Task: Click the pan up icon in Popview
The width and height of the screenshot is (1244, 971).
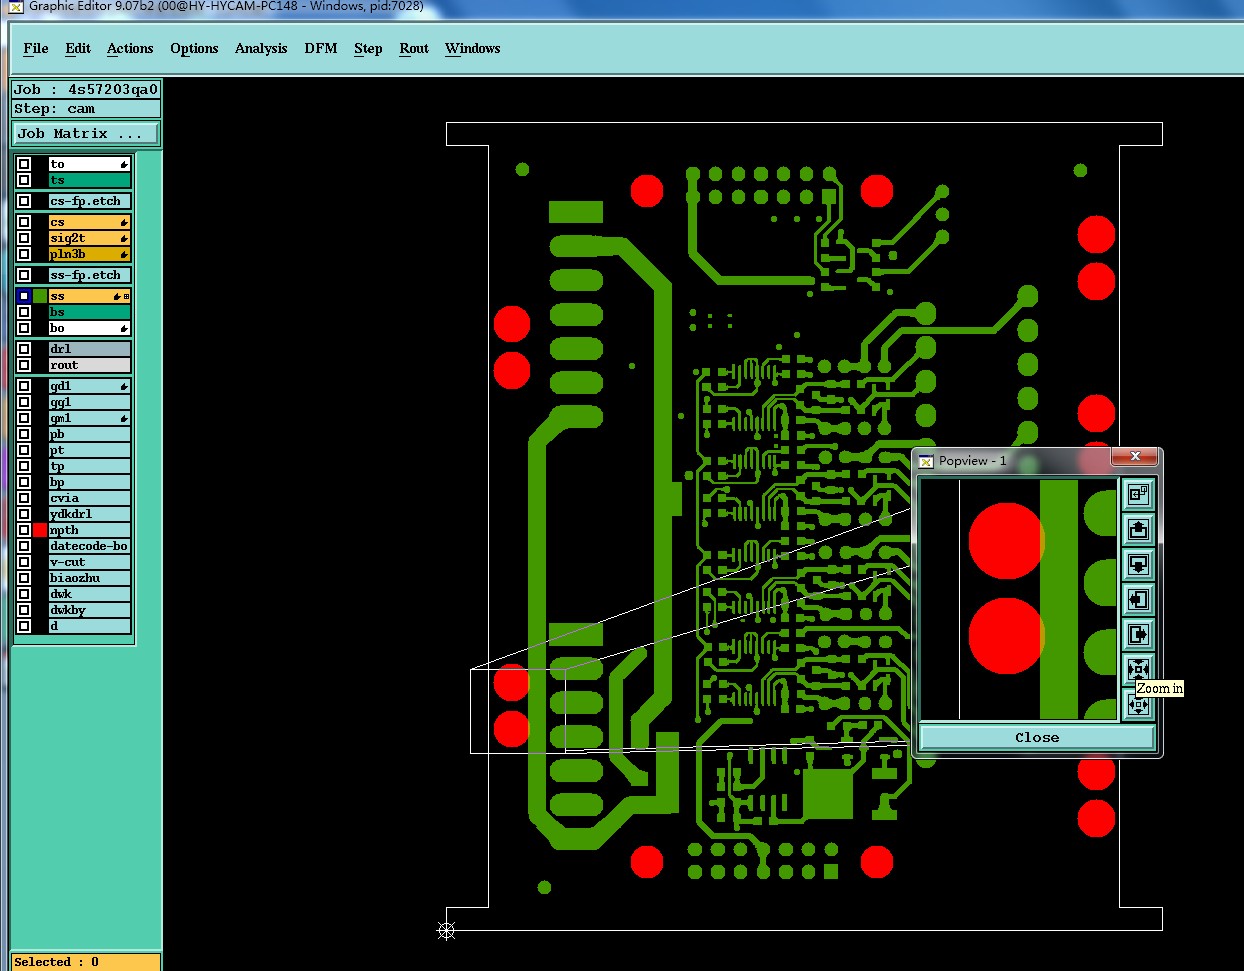Action: pyautogui.click(x=1138, y=529)
